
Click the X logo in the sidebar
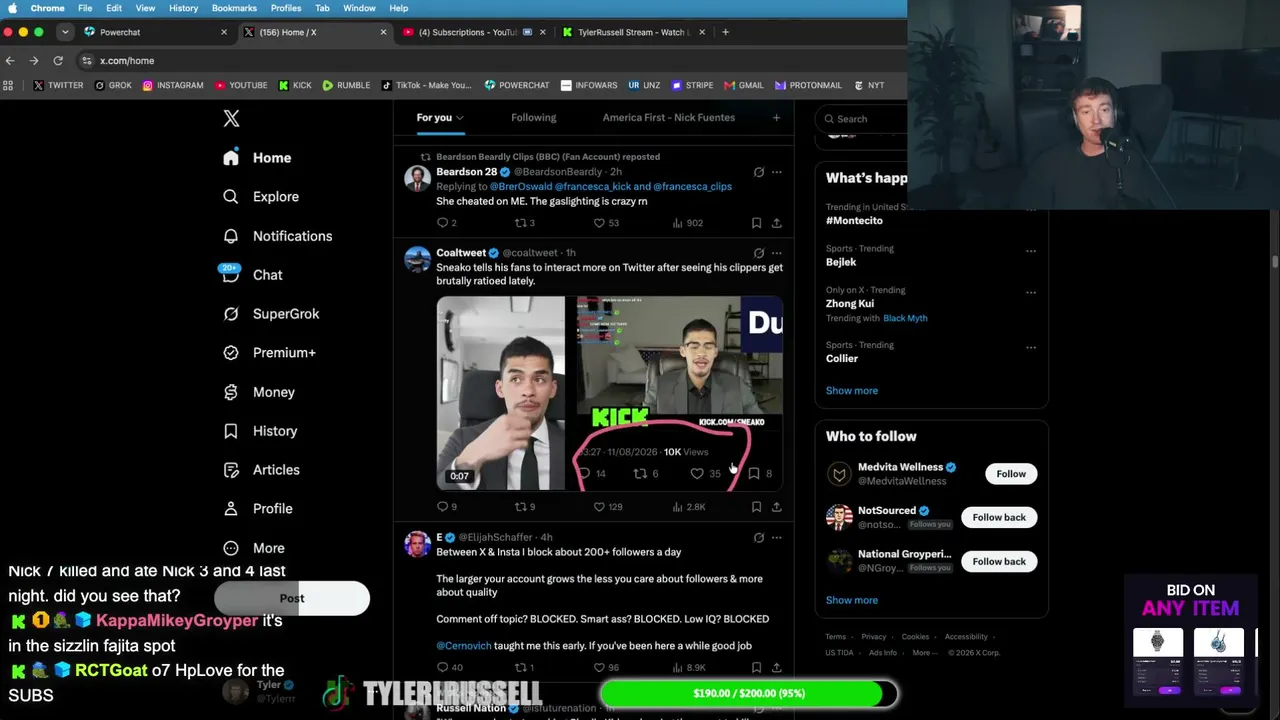click(231, 118)
